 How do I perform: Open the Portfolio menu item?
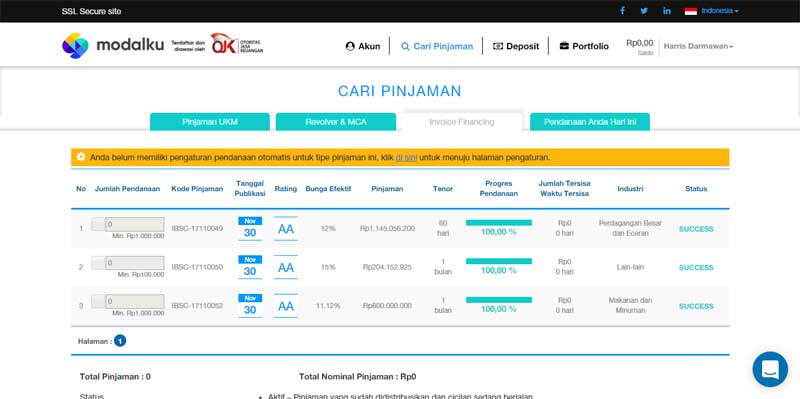[x=584, y=46]
